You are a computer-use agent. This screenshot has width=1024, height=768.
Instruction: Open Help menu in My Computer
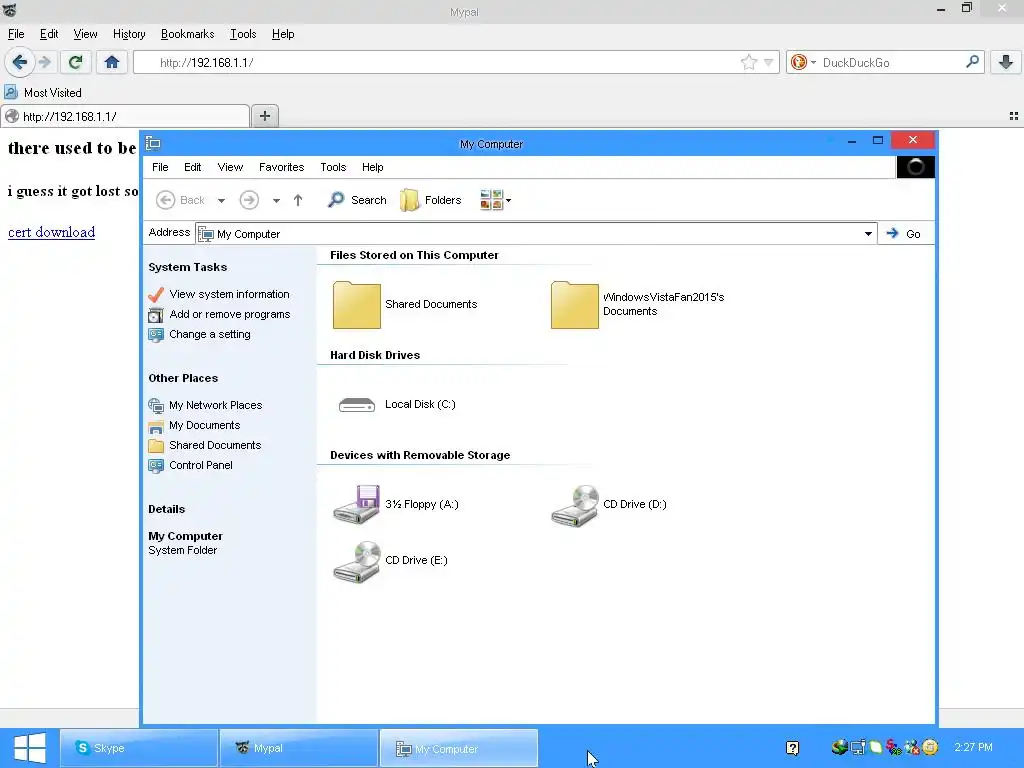pos(373,167)
